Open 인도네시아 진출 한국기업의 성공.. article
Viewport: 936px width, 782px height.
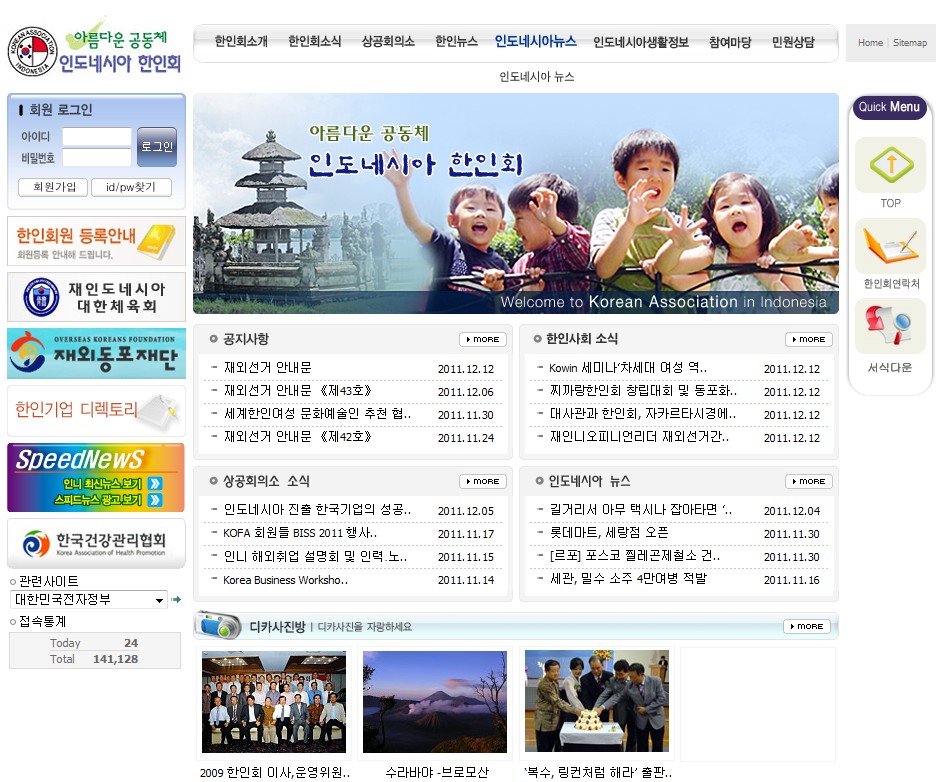tap(317, 510)
